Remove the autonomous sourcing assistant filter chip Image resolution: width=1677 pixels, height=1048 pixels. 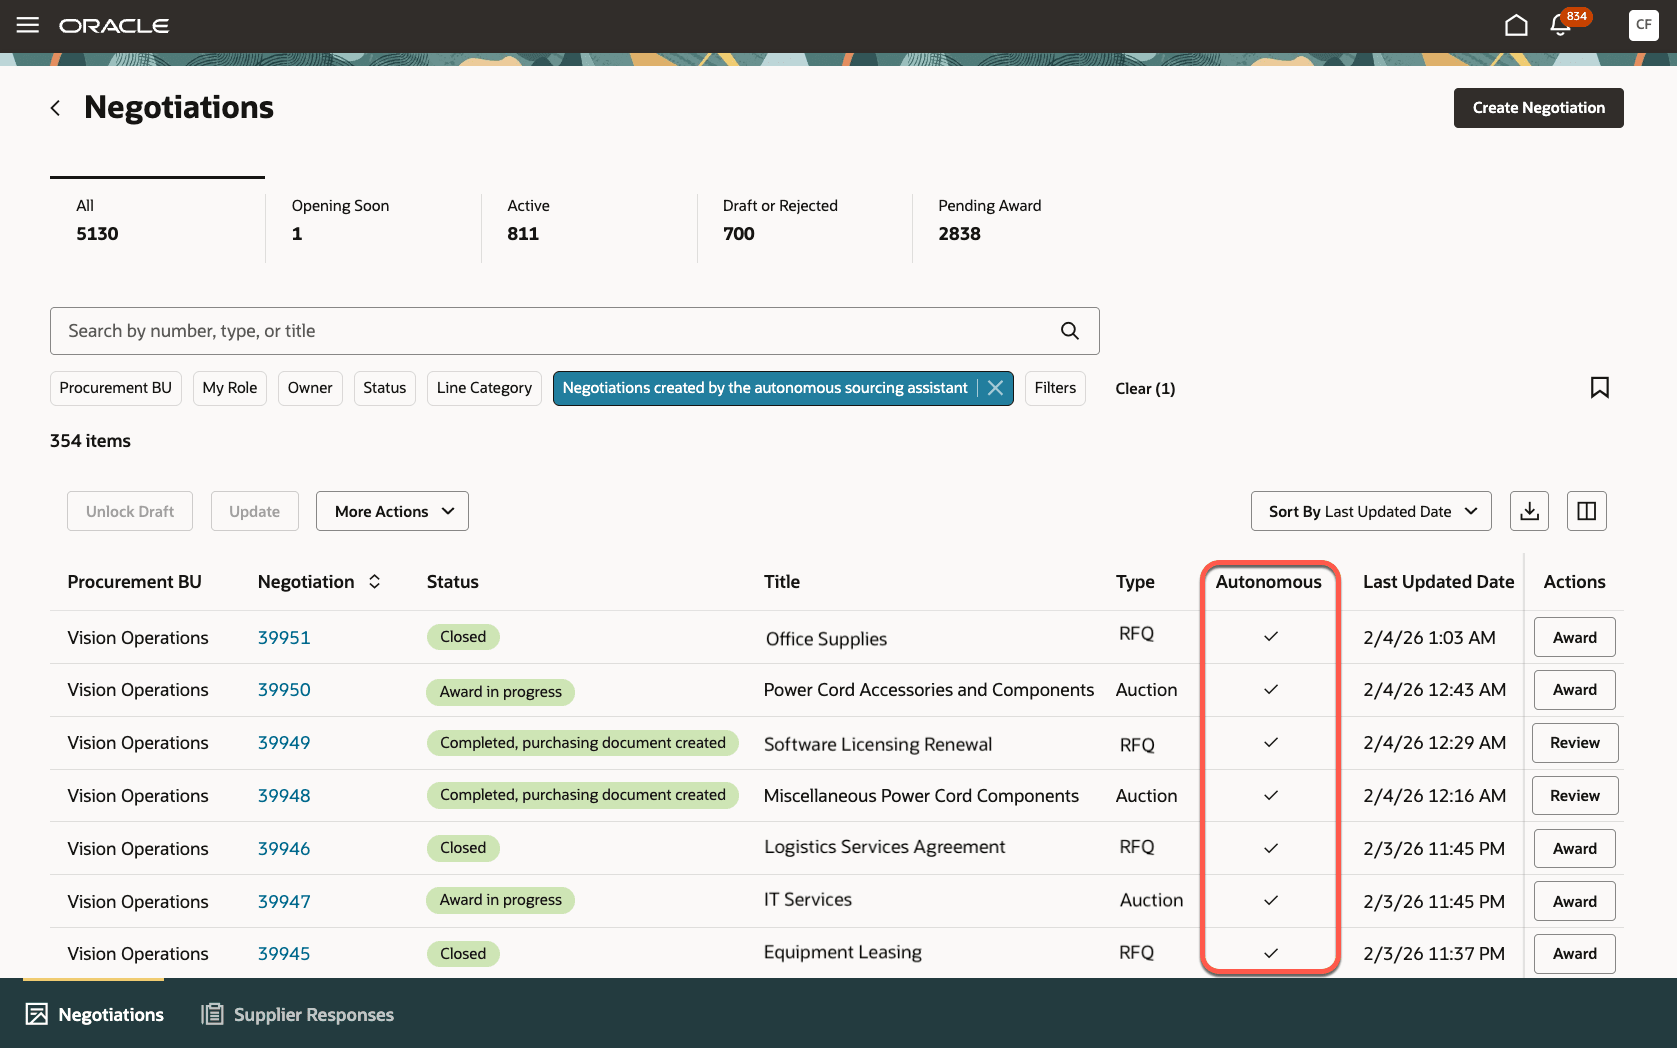click(x=995, y=388)
